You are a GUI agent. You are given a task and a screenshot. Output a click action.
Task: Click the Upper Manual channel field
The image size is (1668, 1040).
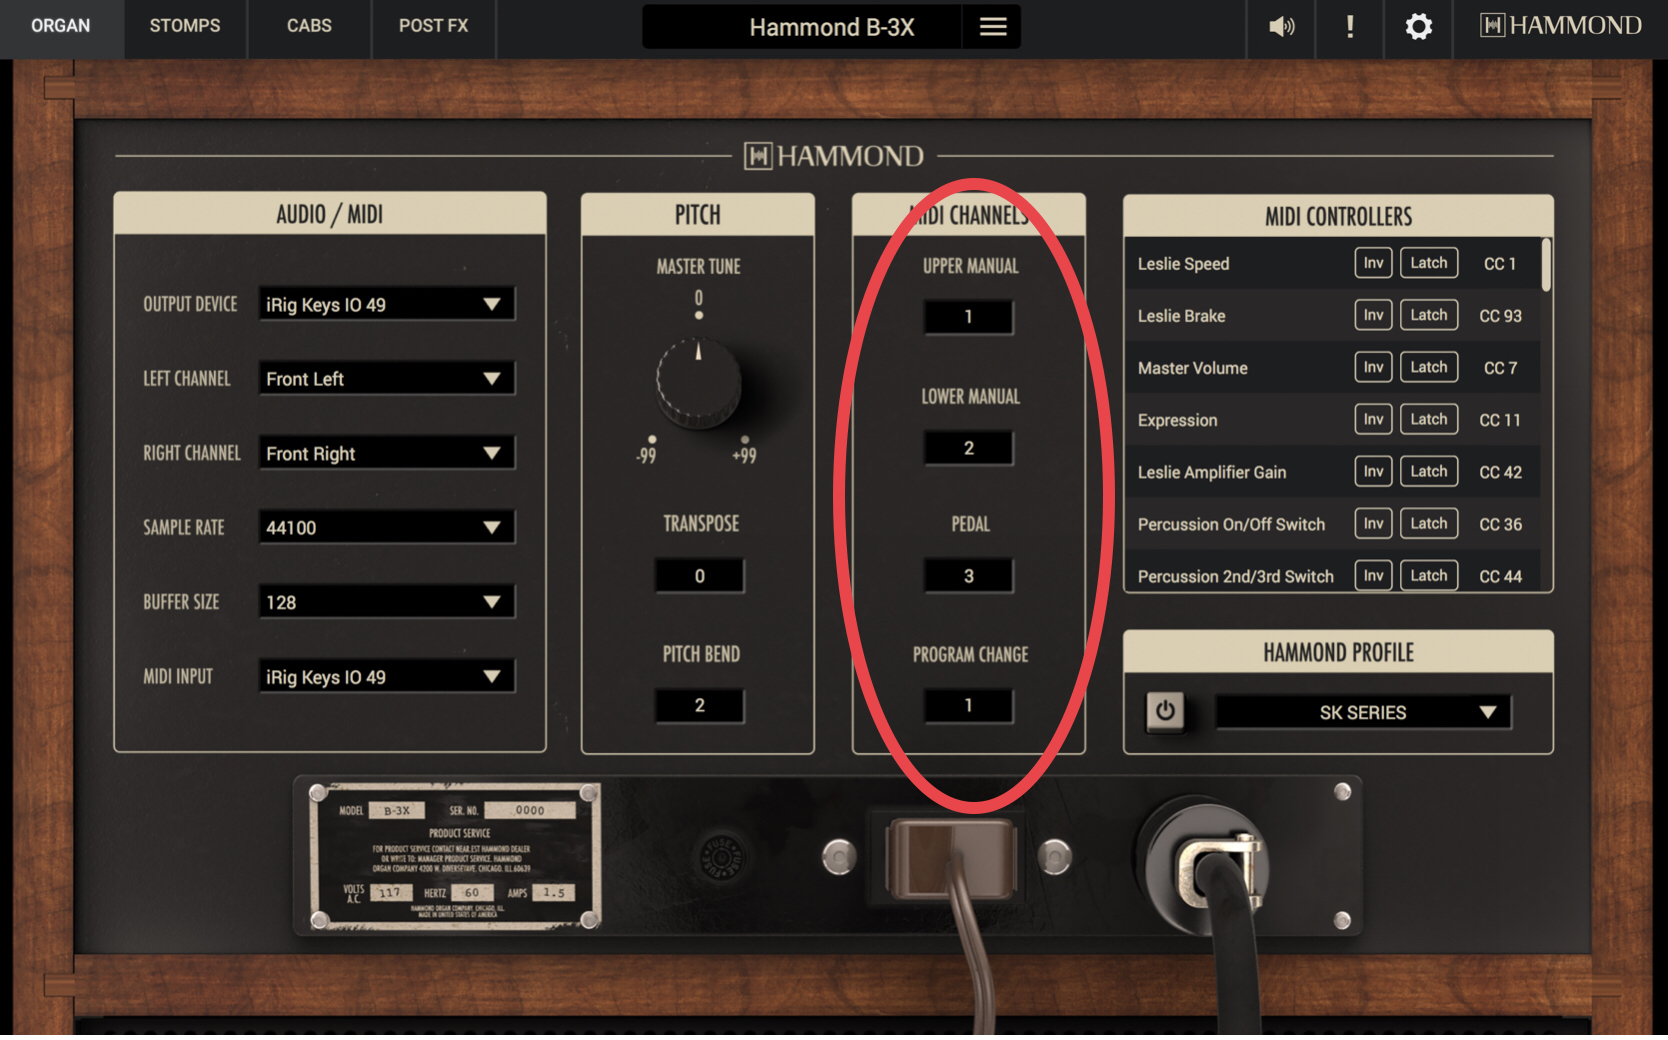coord(968,317)
